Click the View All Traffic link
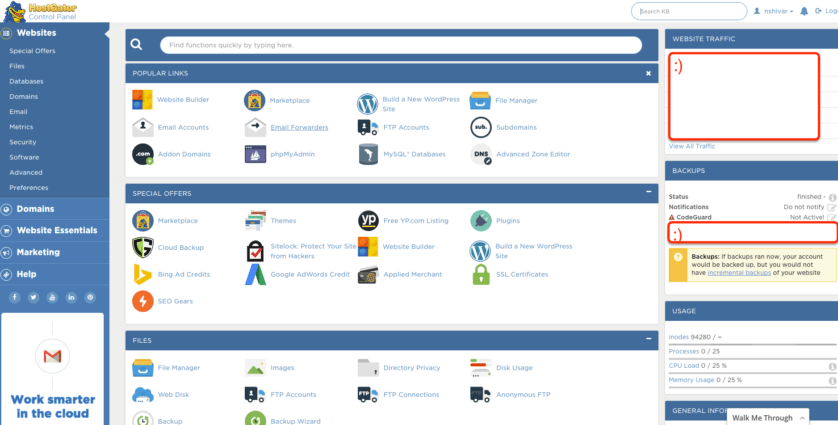 point(692,146)
